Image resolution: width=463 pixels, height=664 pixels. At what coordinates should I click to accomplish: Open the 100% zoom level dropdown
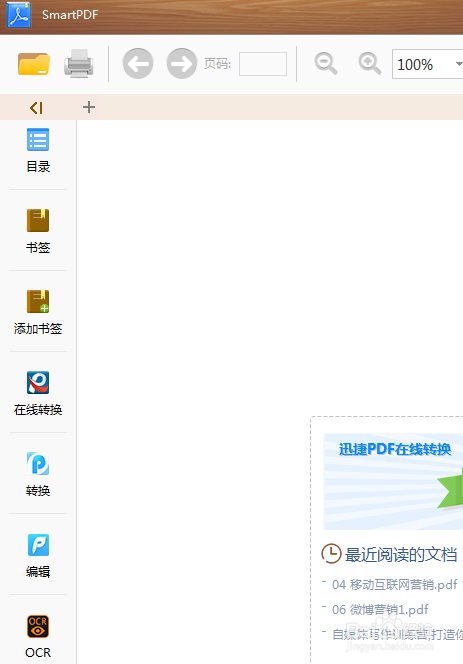pos(428,64)
